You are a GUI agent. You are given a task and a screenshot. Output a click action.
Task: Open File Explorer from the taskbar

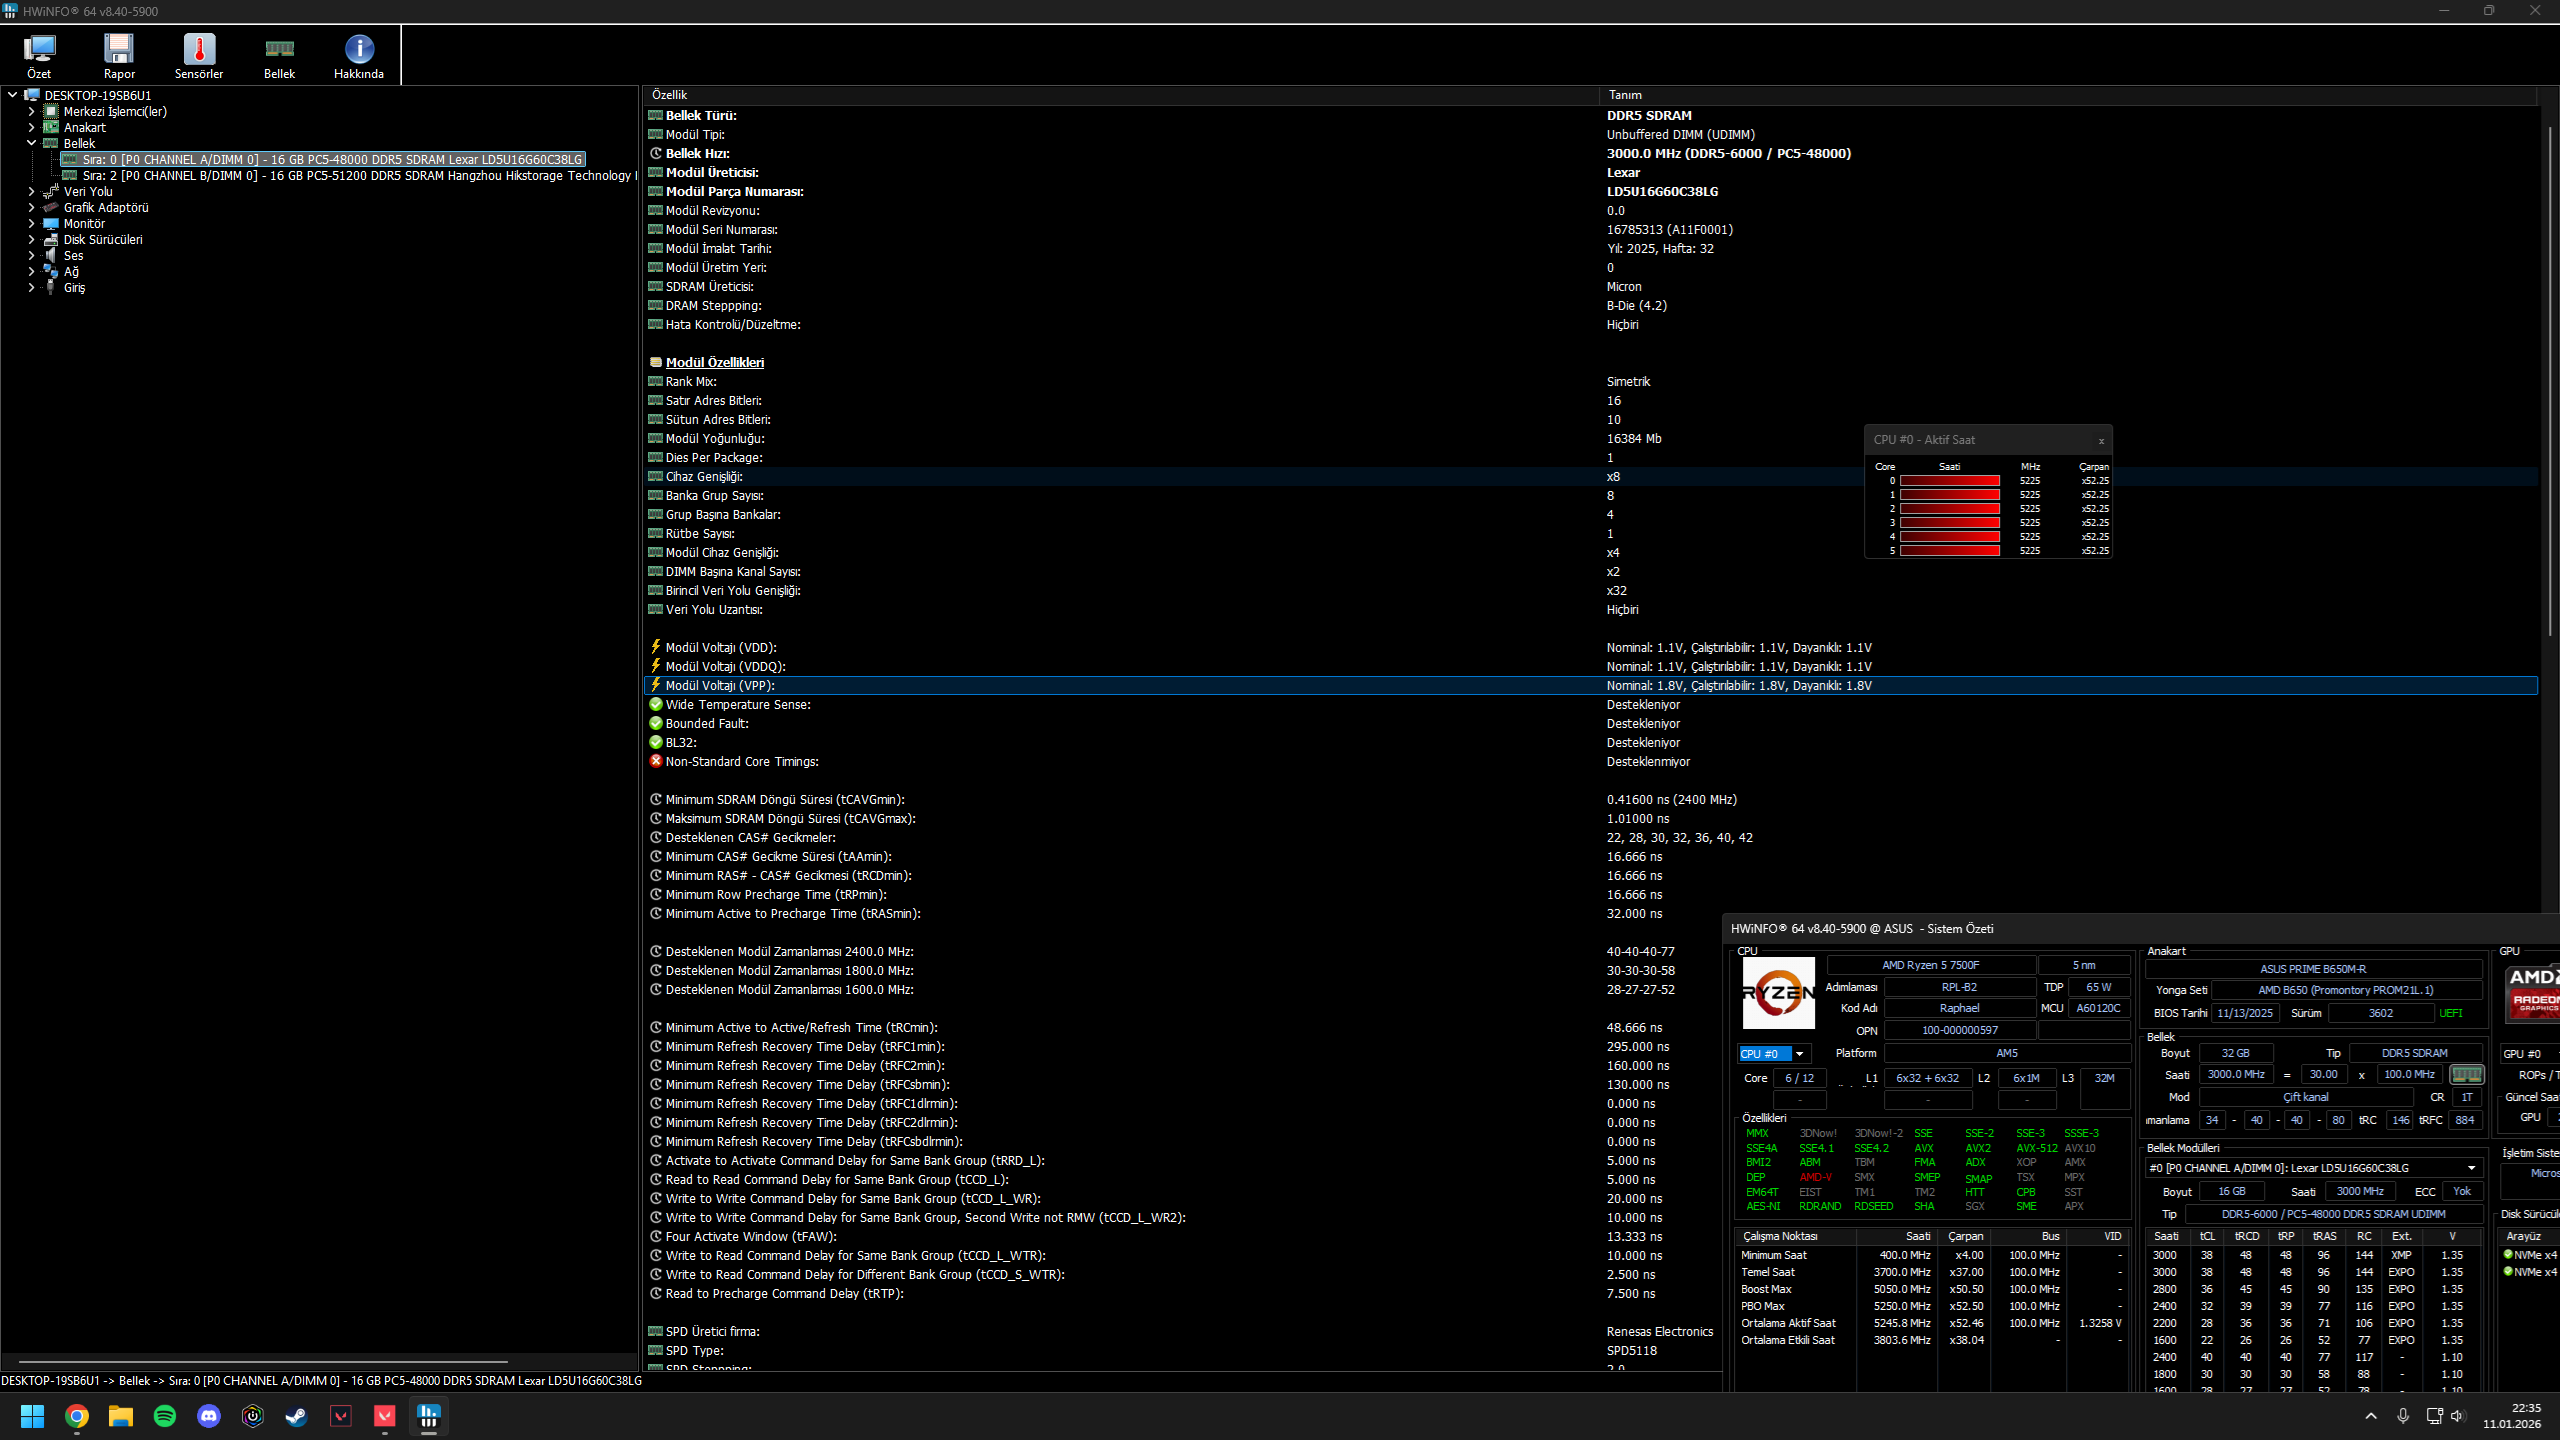[121, 1416]
